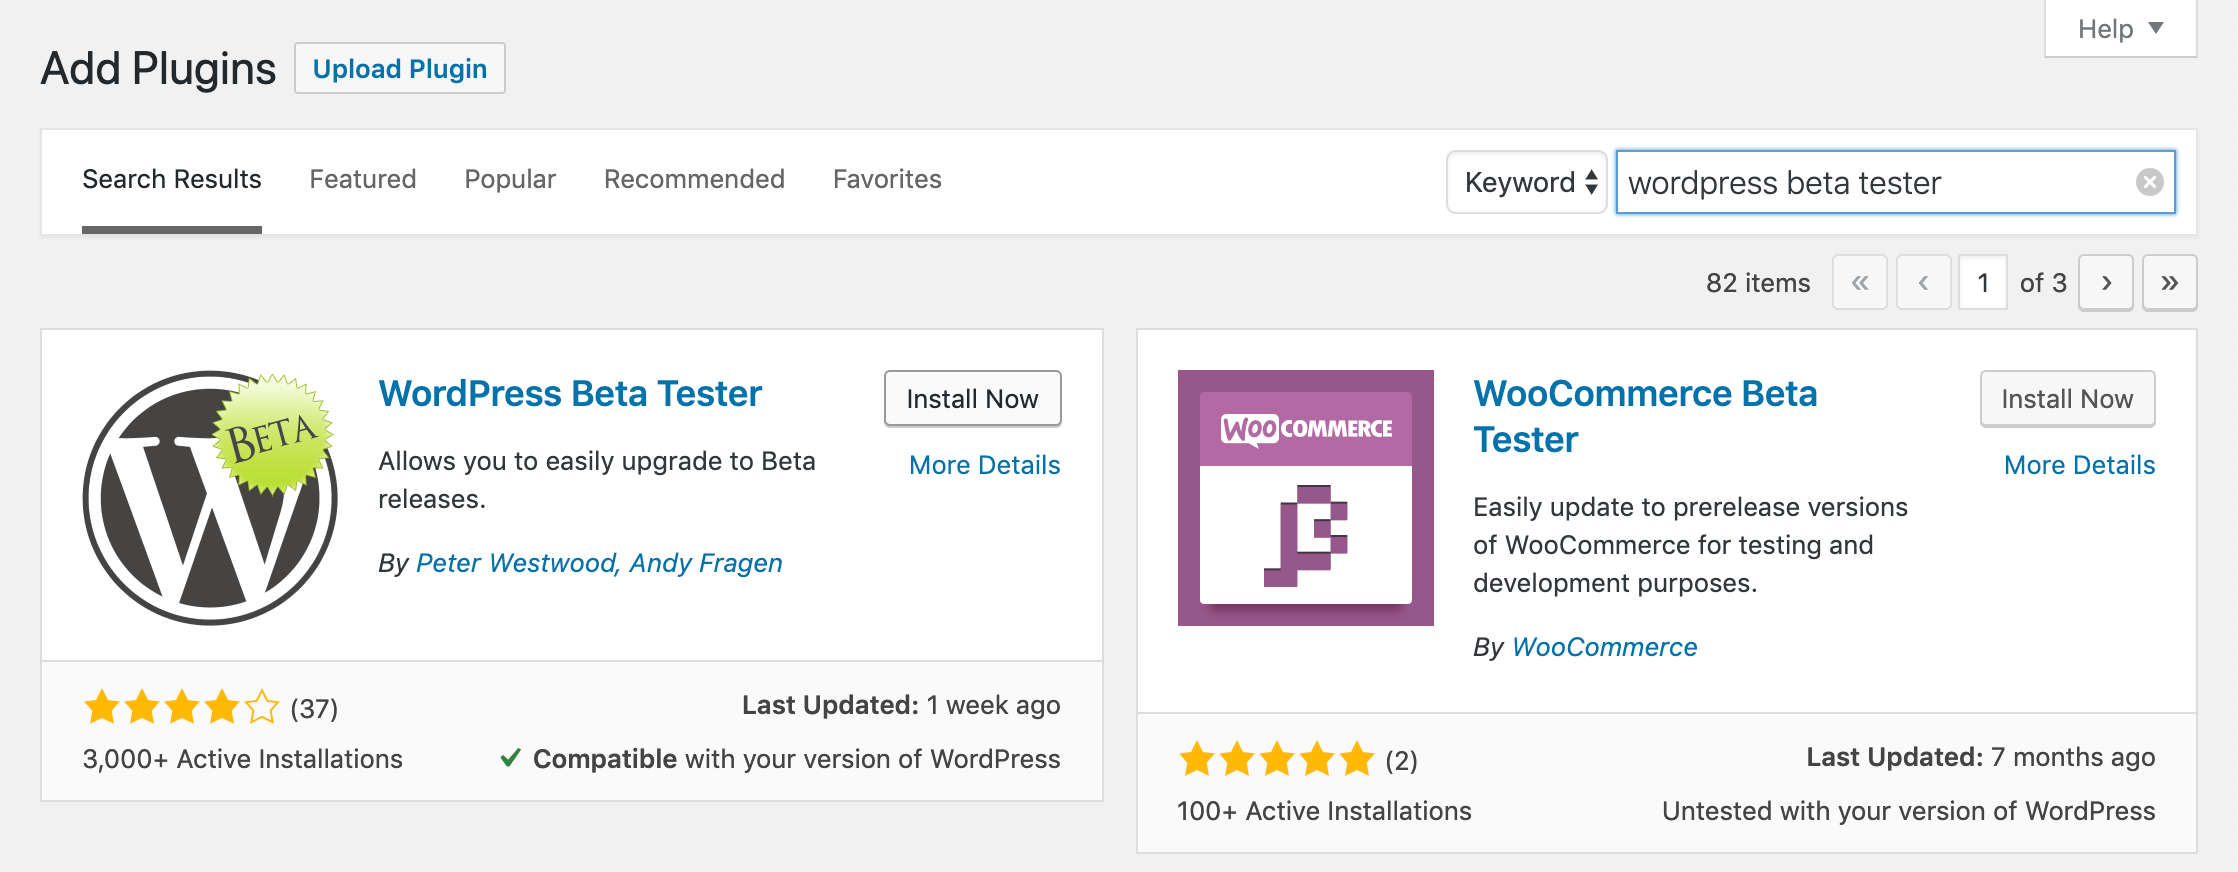Click 'Untested with your version of WordPress' text
Image resolution: width=2238 pixels, height=872 pixels.
click(x=1909, y=811)
